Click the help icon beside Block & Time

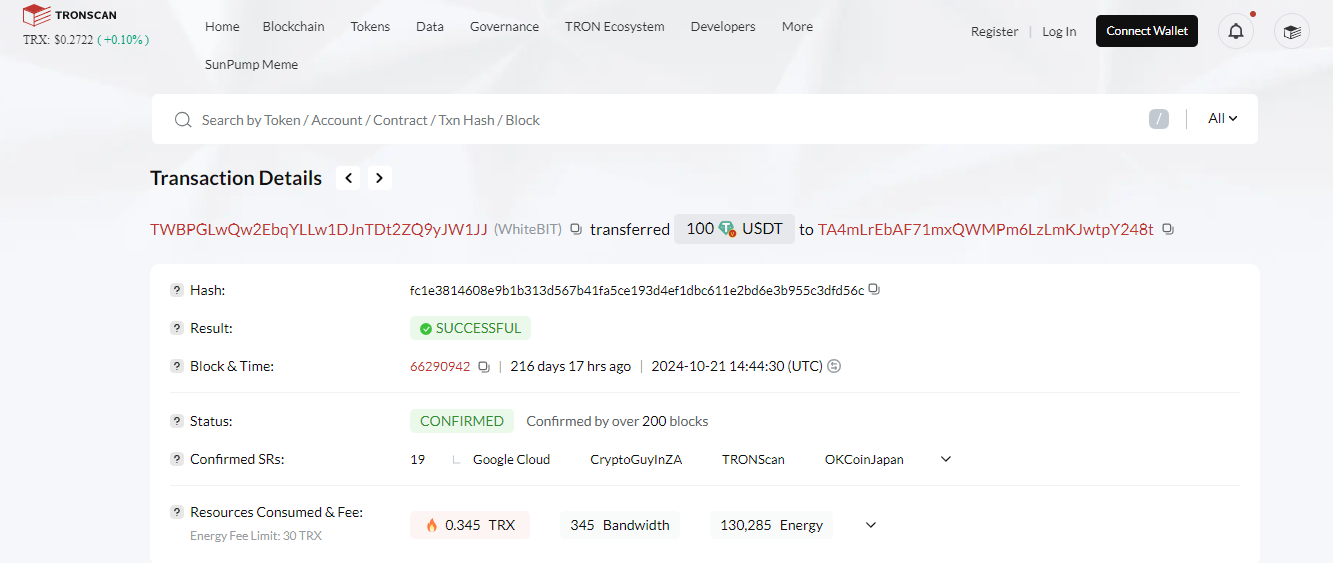click(x=177, y=366)
